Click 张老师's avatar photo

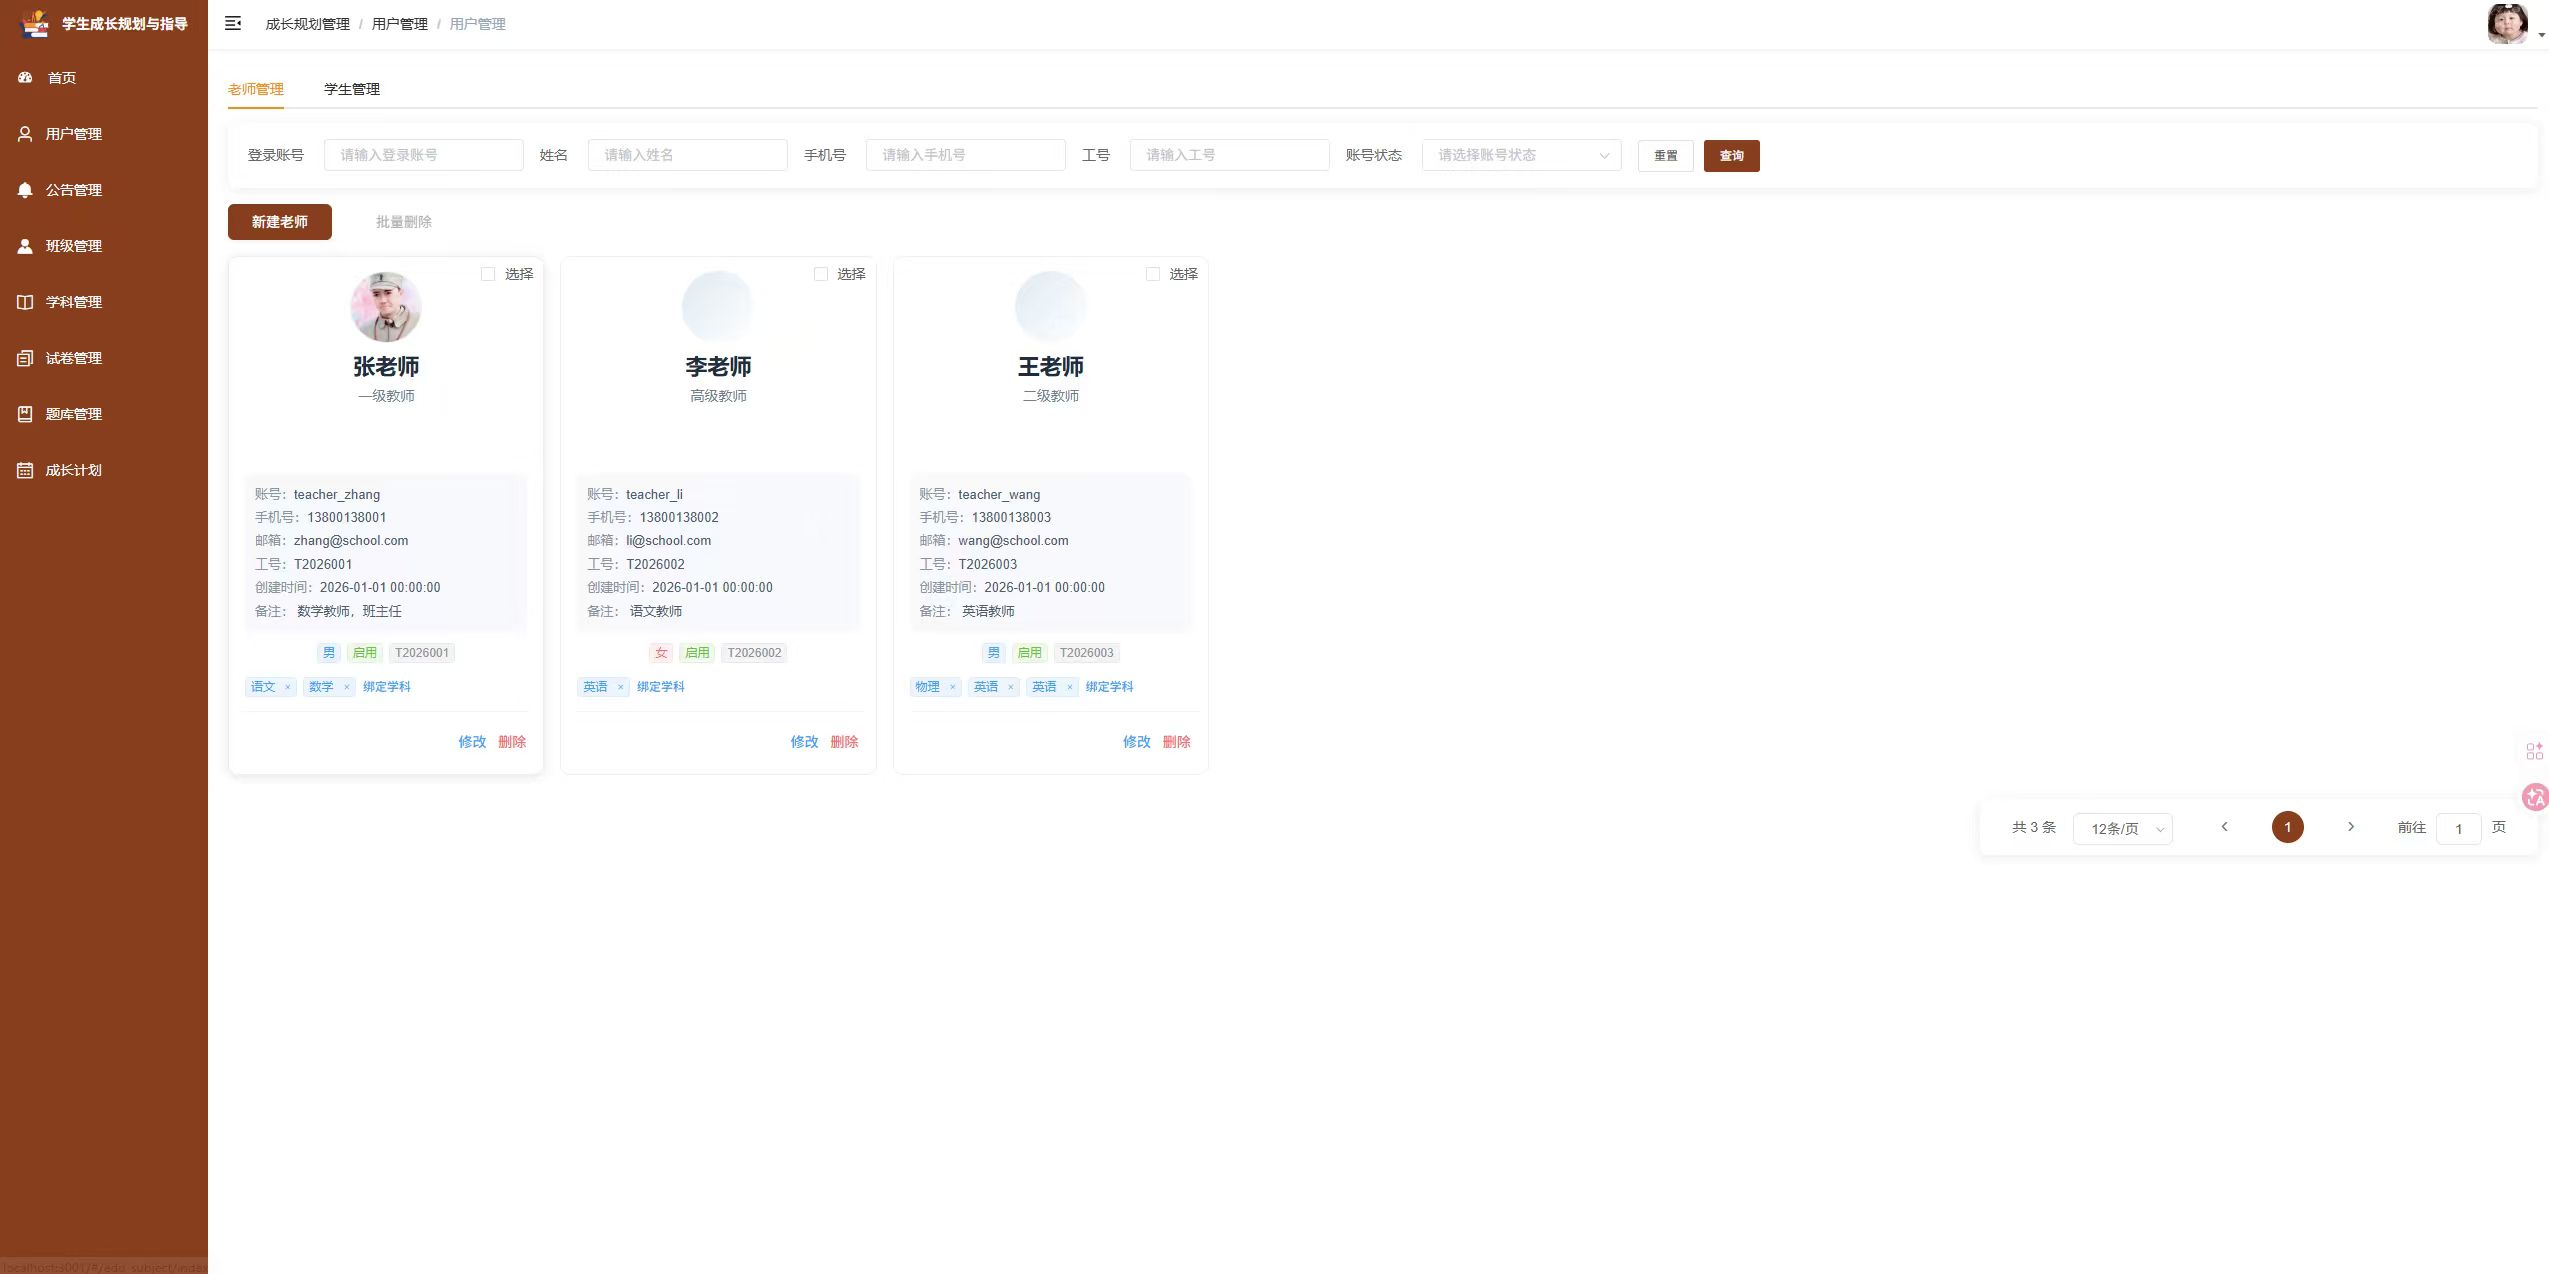point(386,307)
